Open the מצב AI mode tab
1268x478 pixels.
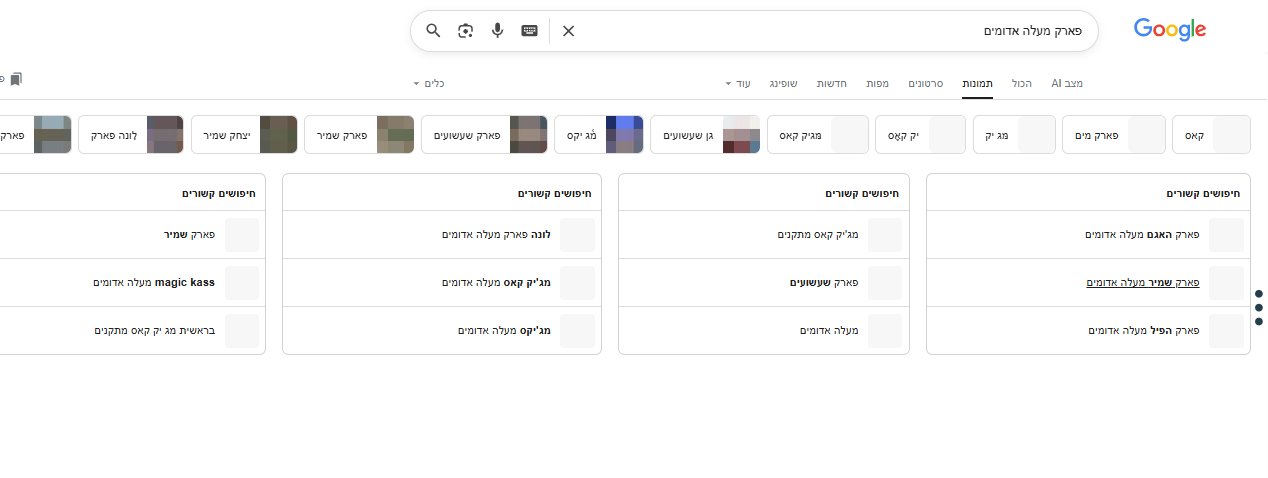(x=1067, y=83)
